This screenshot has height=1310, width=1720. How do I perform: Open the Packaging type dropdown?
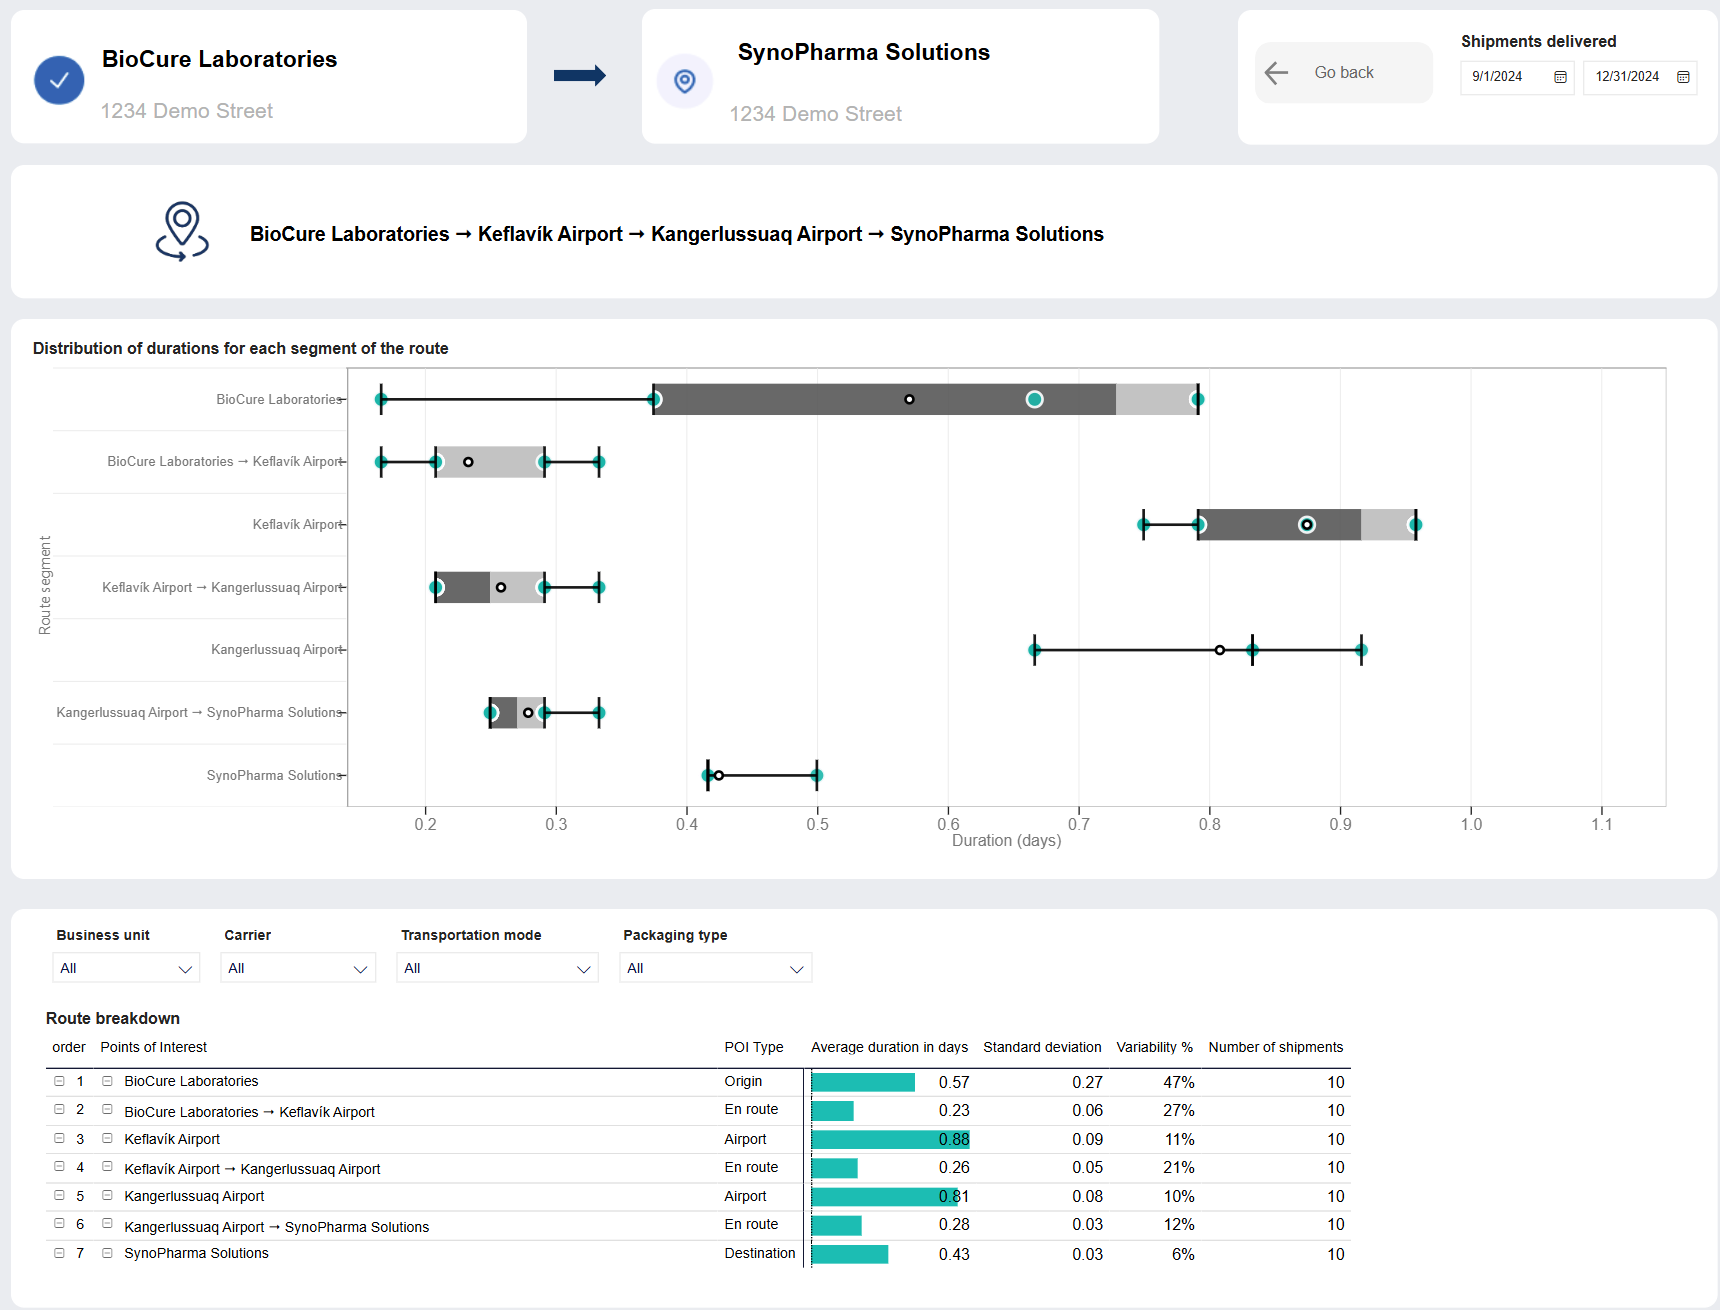click(716, 968)
